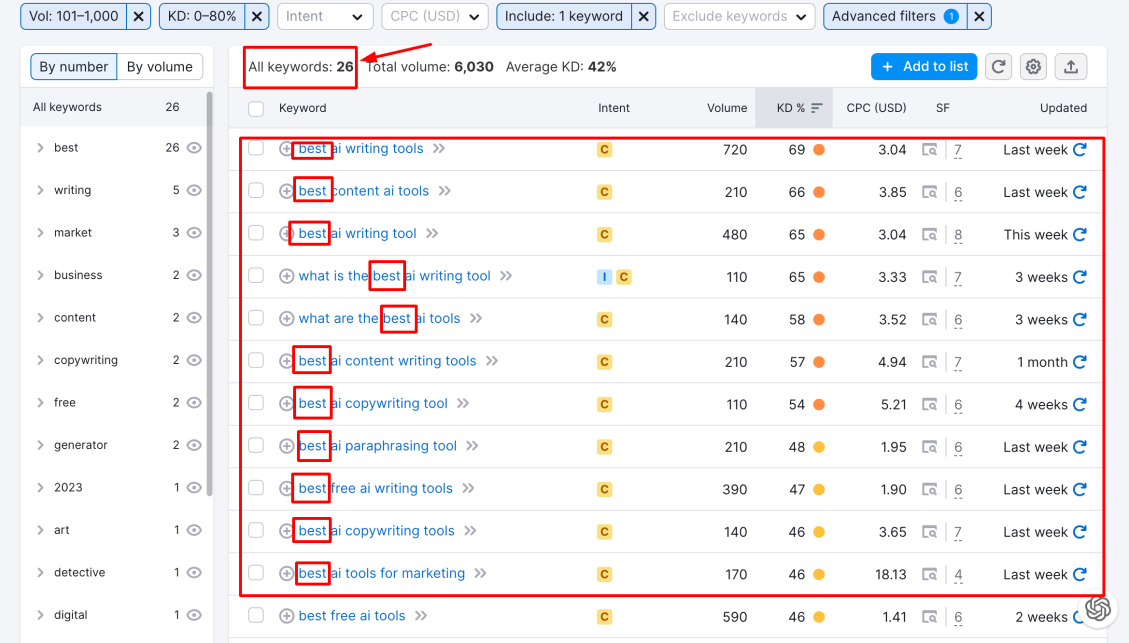
Task: Click double-arrow icon next to 'best ai writing tool'
Action: click(x=432, y=234)
